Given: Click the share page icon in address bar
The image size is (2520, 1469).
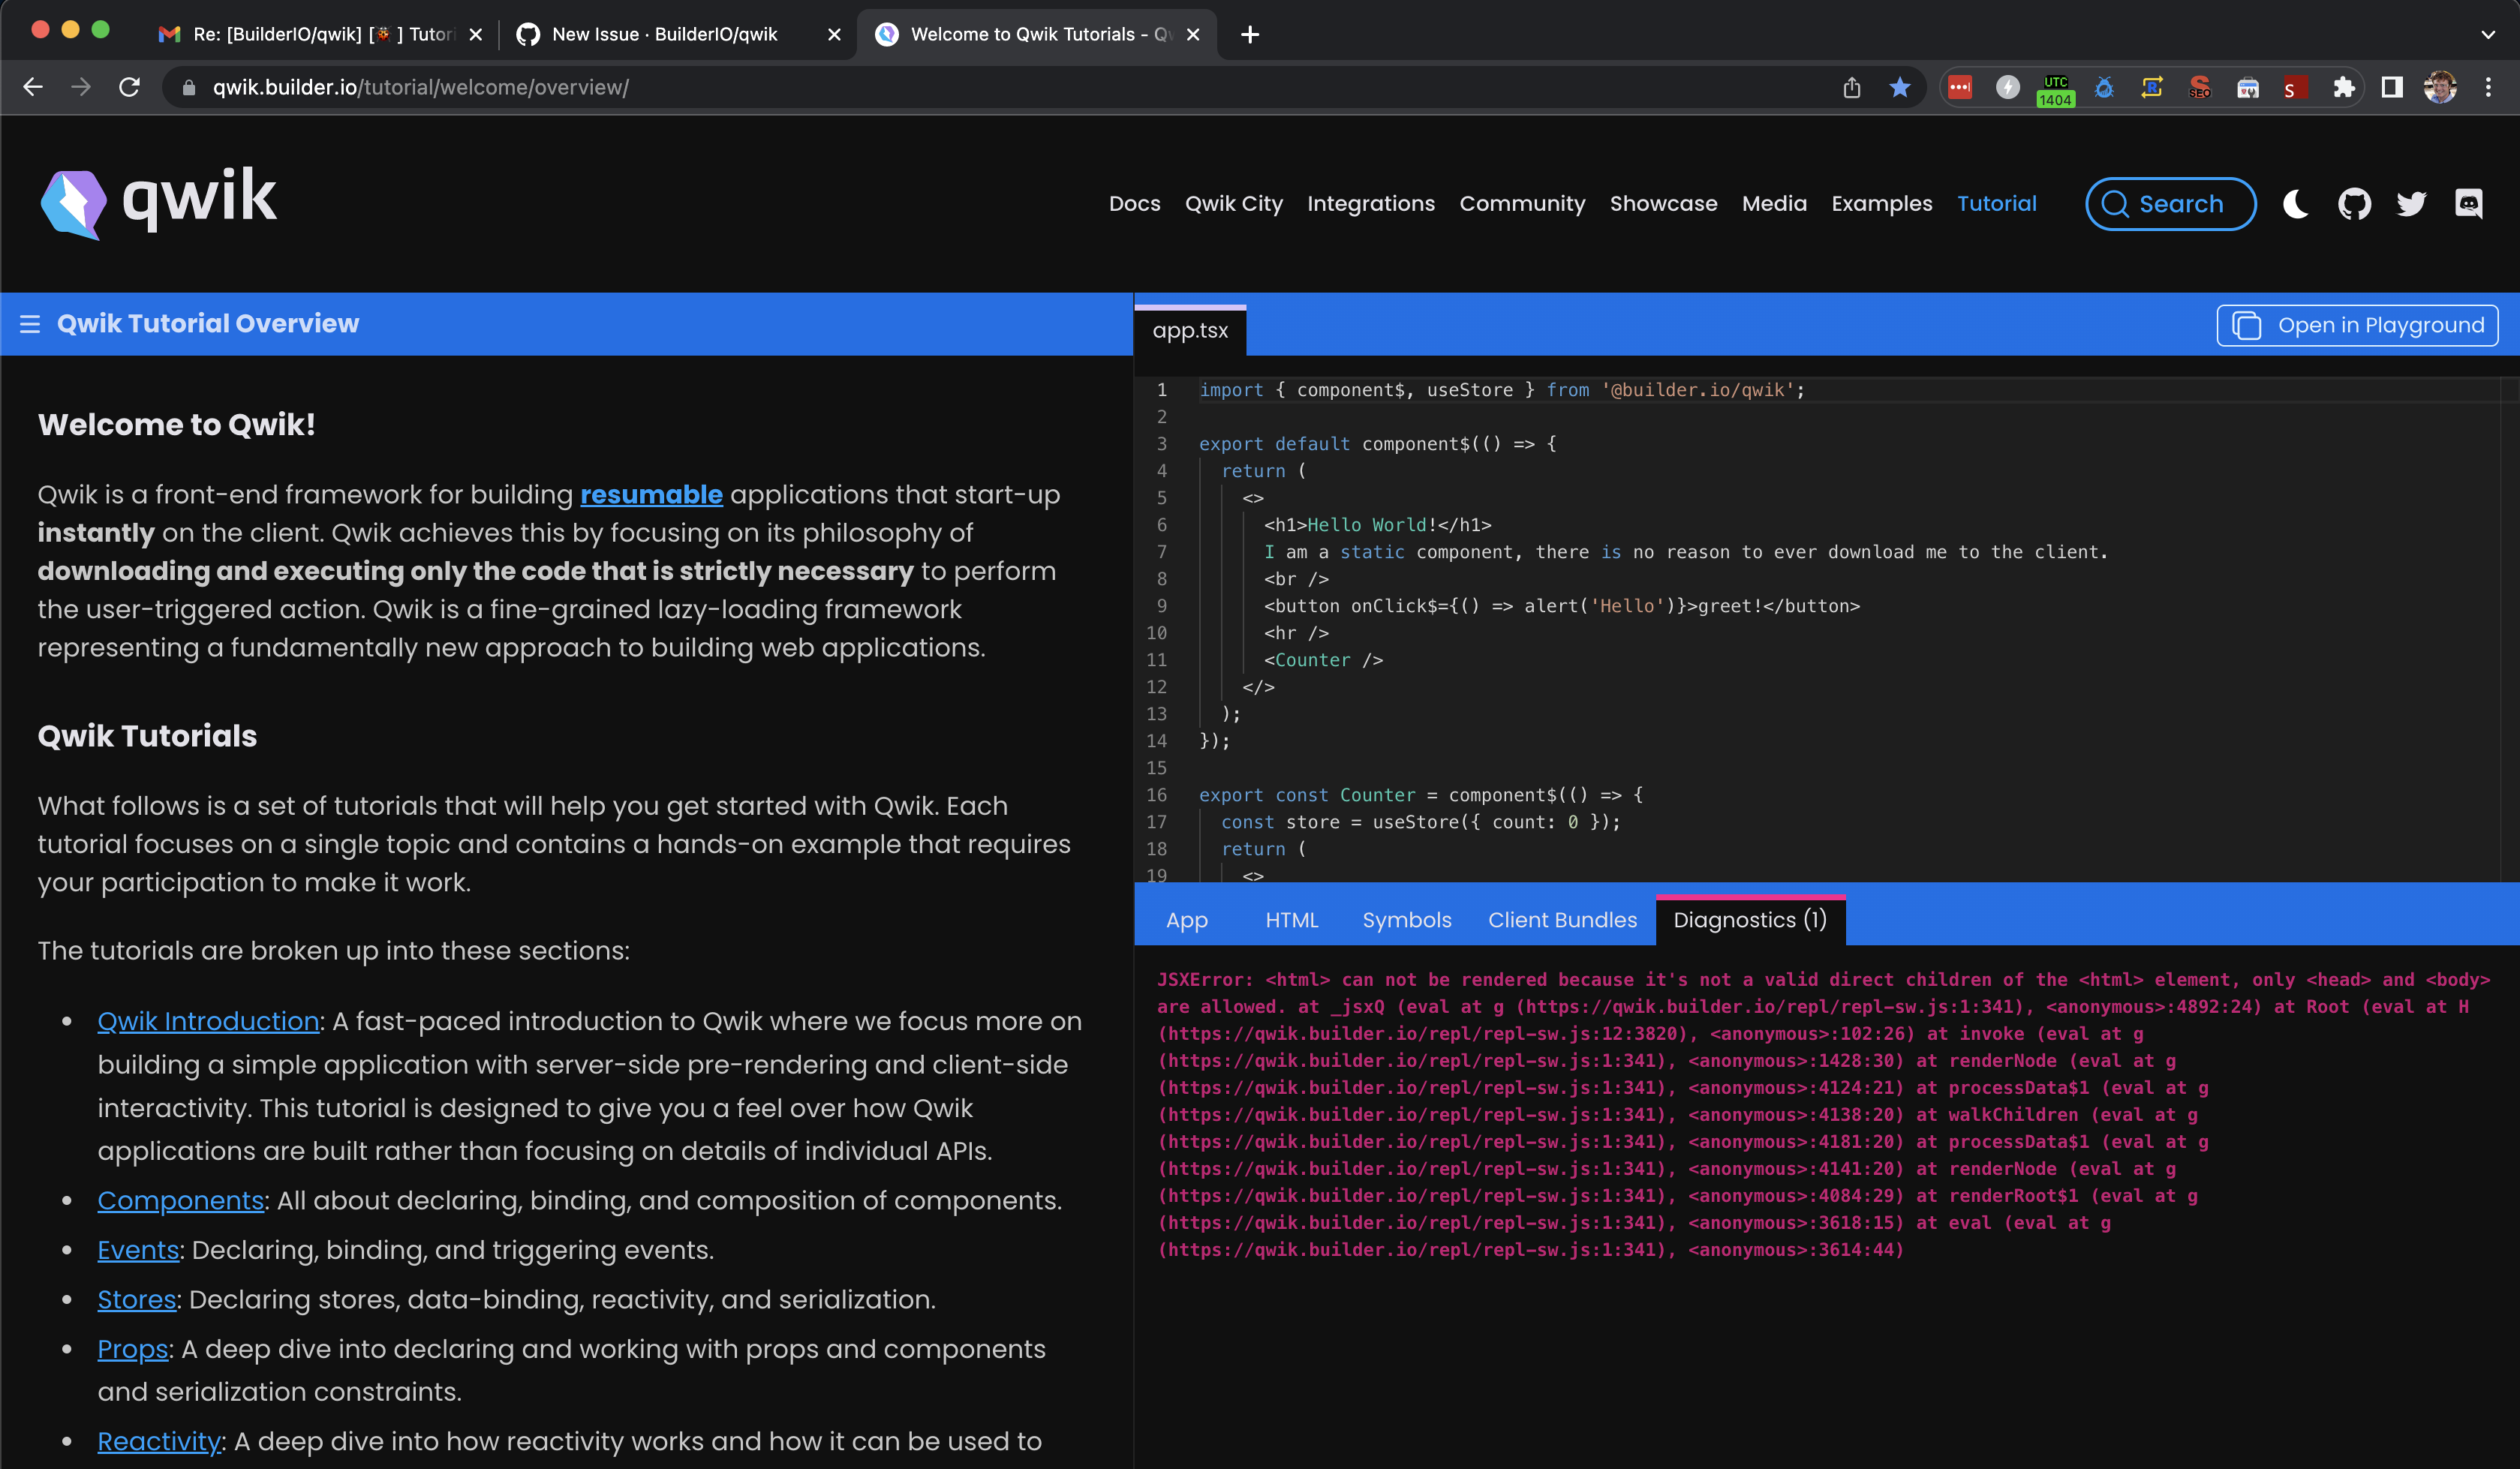Looking at the screenshot, I should pyautogui.click(x=1851, y=88).
